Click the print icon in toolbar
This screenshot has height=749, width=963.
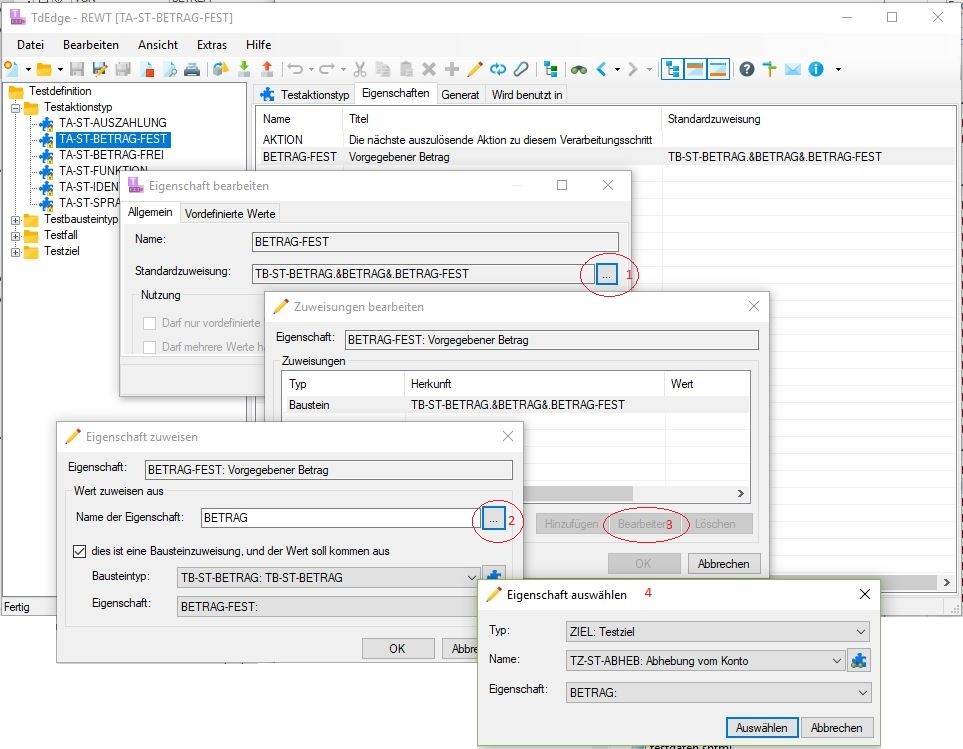click(x=192, y=69)
